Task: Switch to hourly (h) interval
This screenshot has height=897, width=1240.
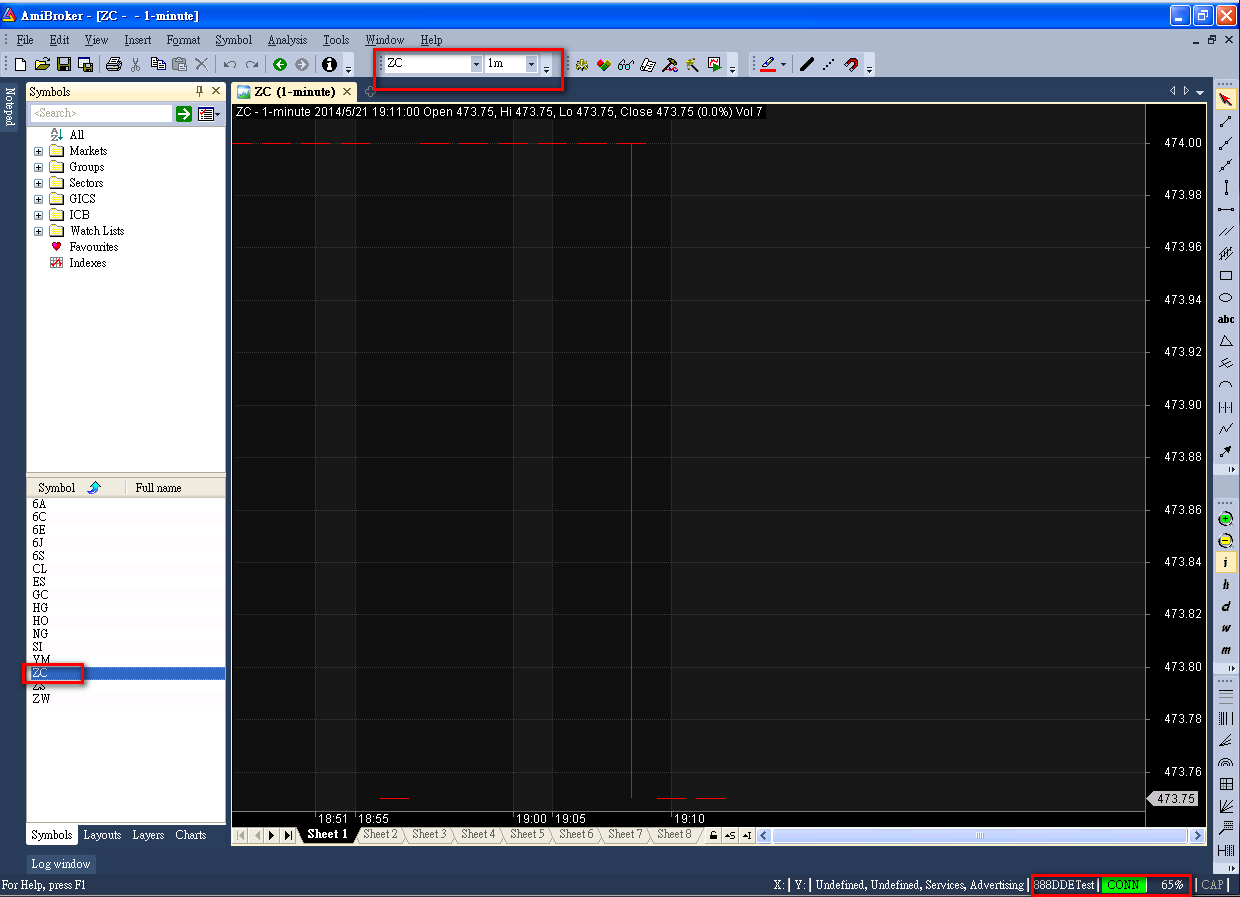Action: point(1226,585)
